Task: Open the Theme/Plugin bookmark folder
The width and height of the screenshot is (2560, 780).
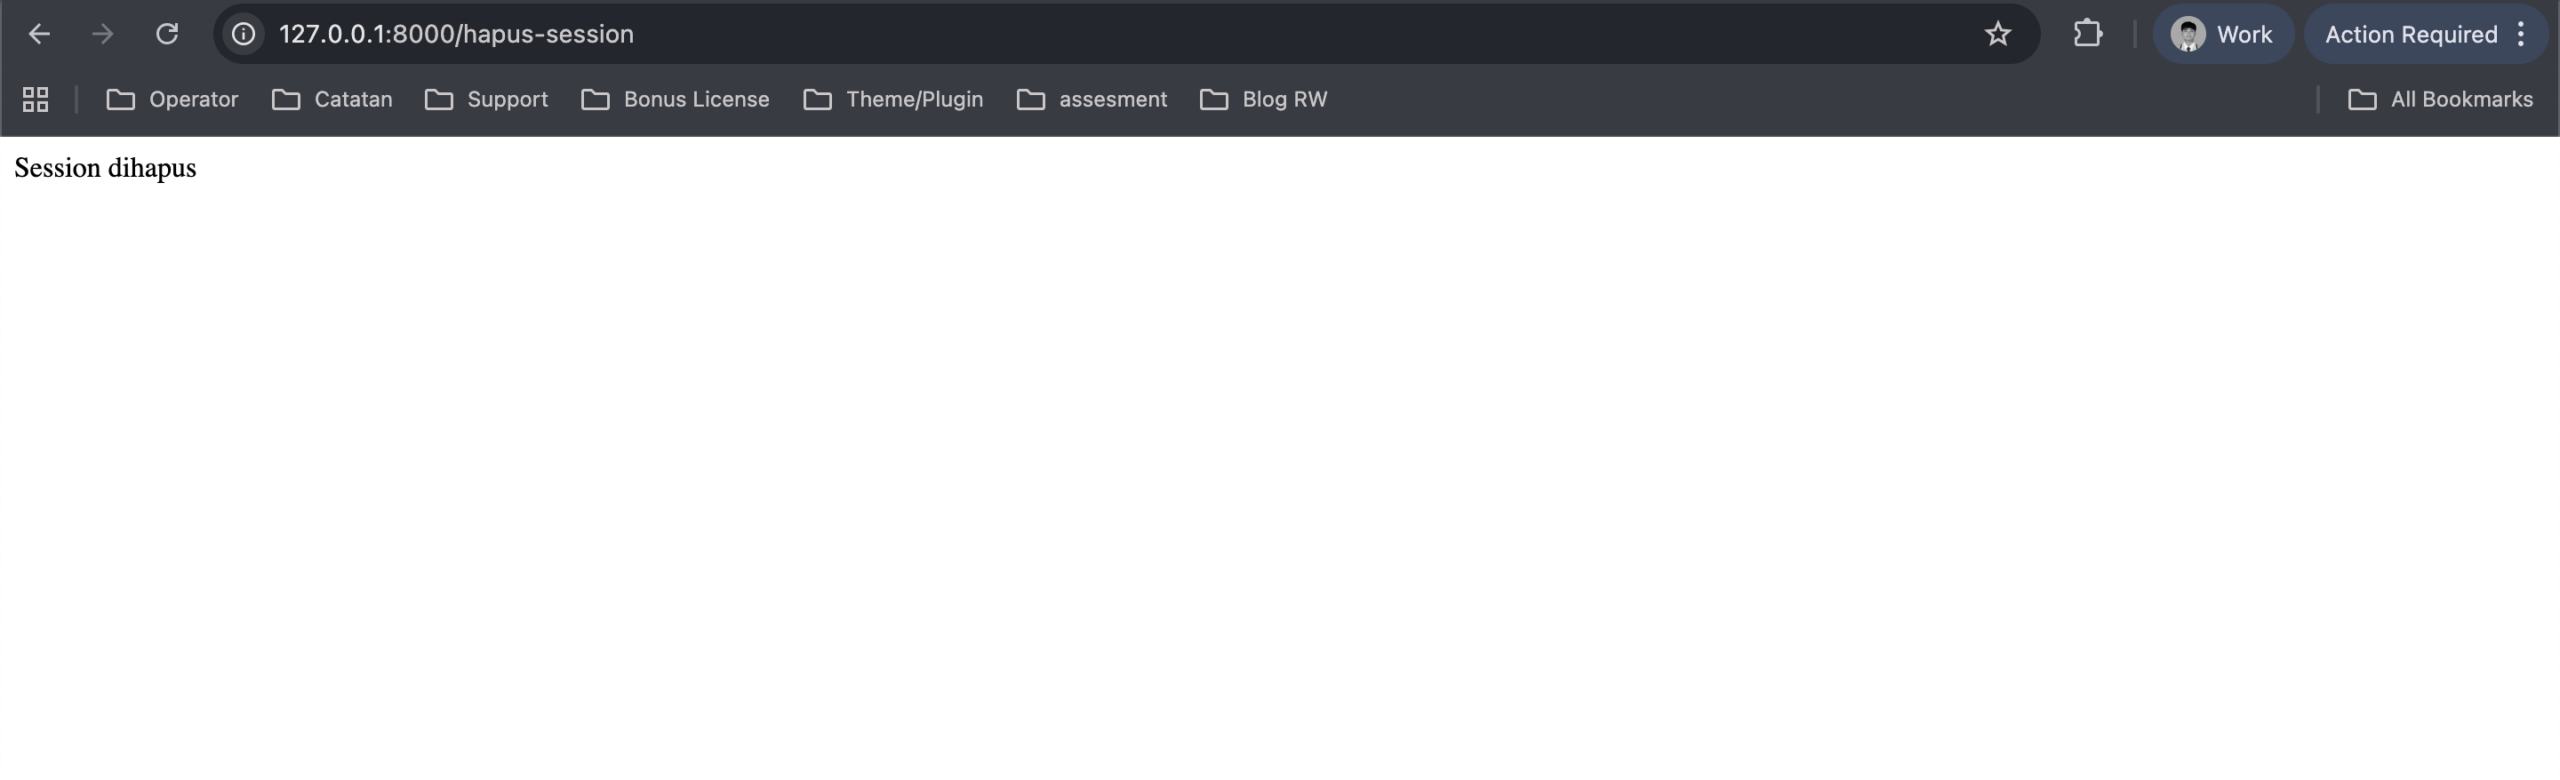Action: coord(894,99)
